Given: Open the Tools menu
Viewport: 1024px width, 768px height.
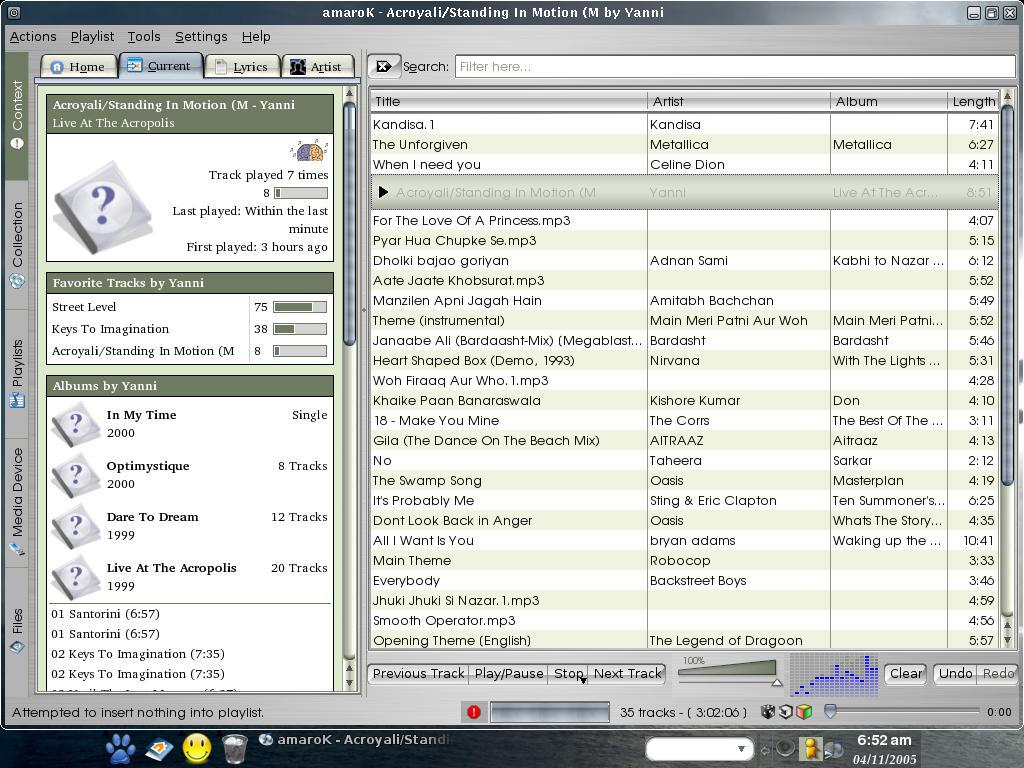Looking at the screenshot, I should (x=144, y=37).
